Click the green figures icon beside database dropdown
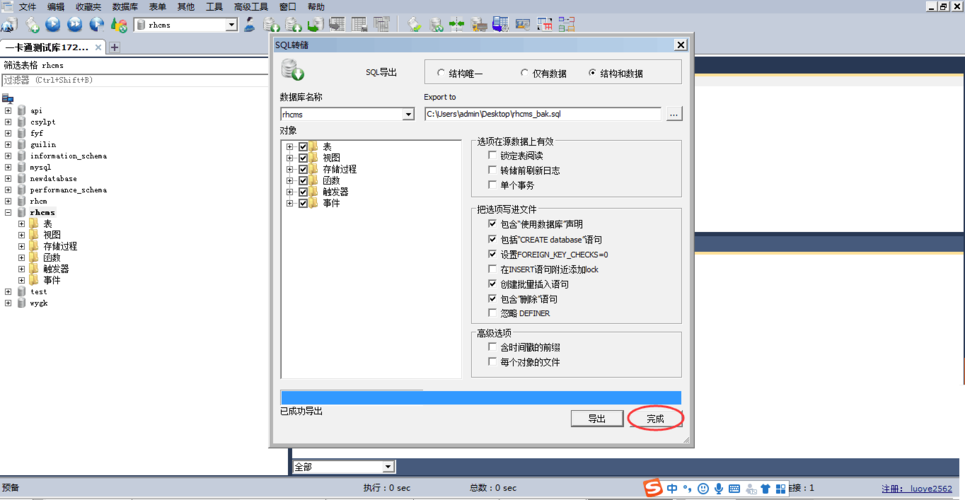Image resolution: width=965 pixels, height=500 pixels. click(x=119, y=25)
